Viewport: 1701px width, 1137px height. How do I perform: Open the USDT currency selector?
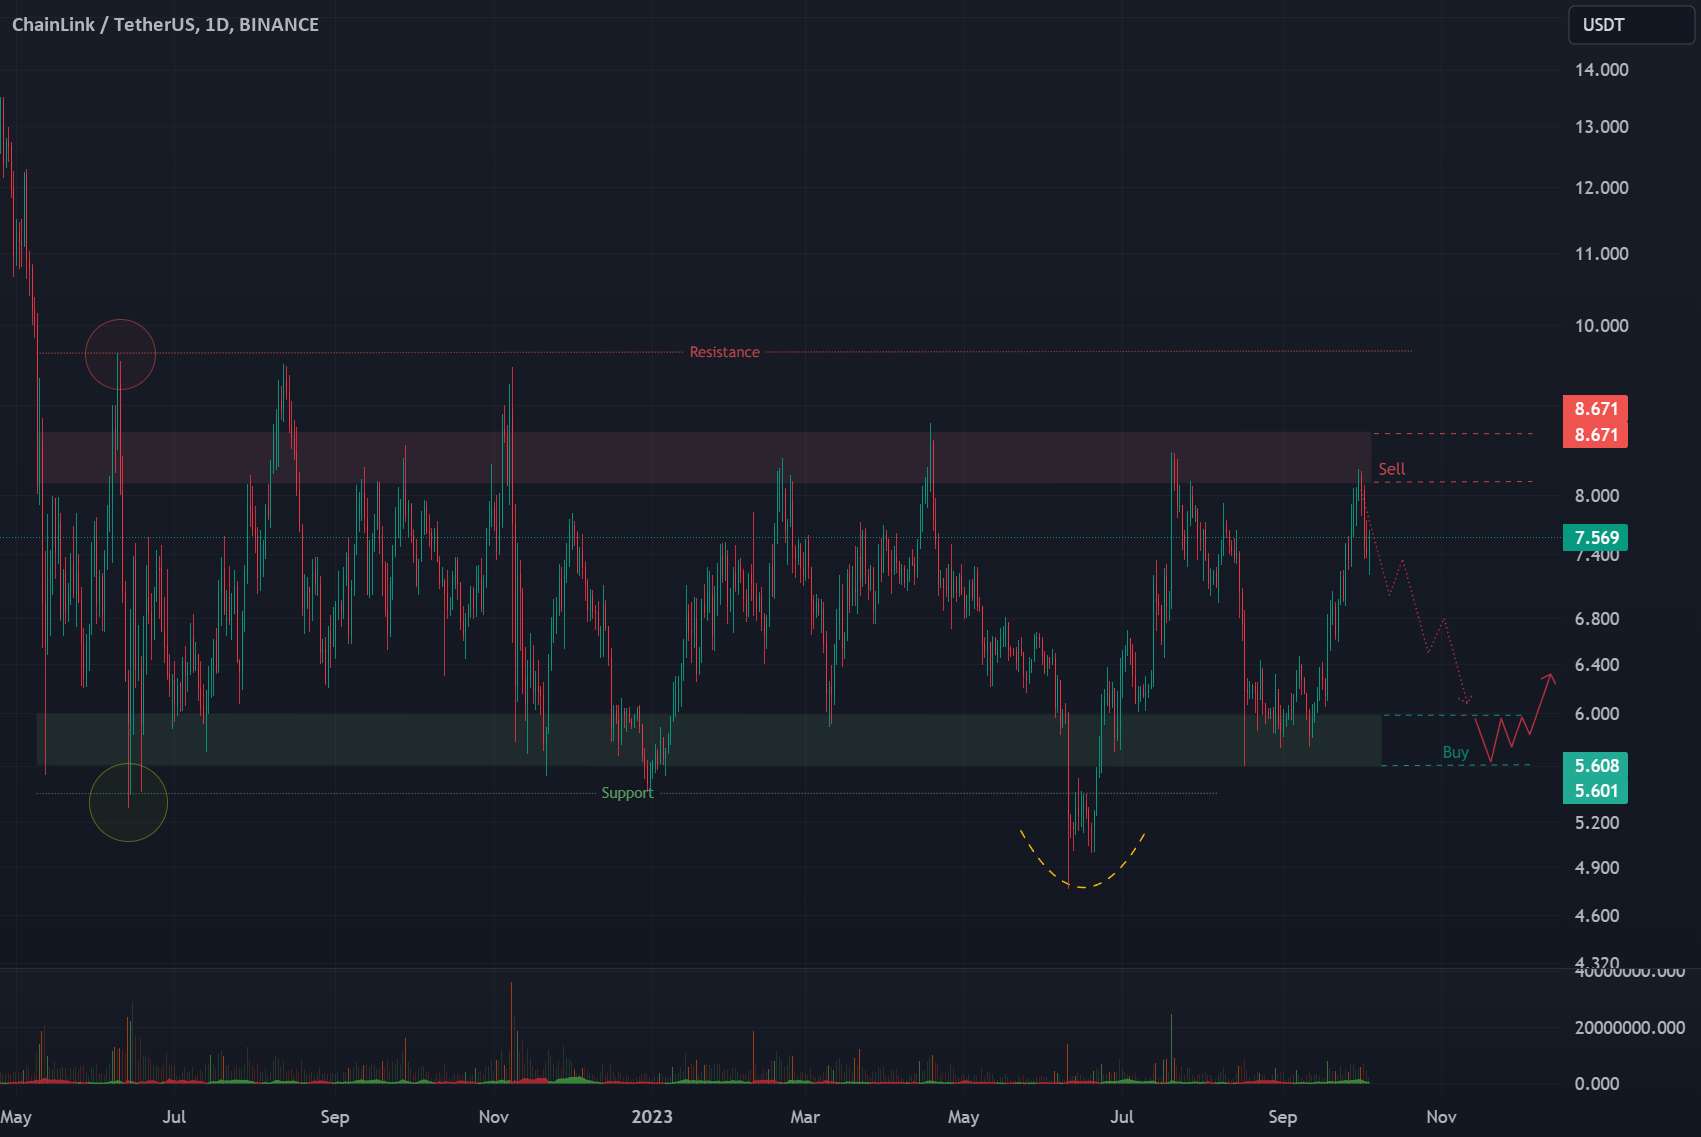pyautogui.click(x=1631, y=25)
